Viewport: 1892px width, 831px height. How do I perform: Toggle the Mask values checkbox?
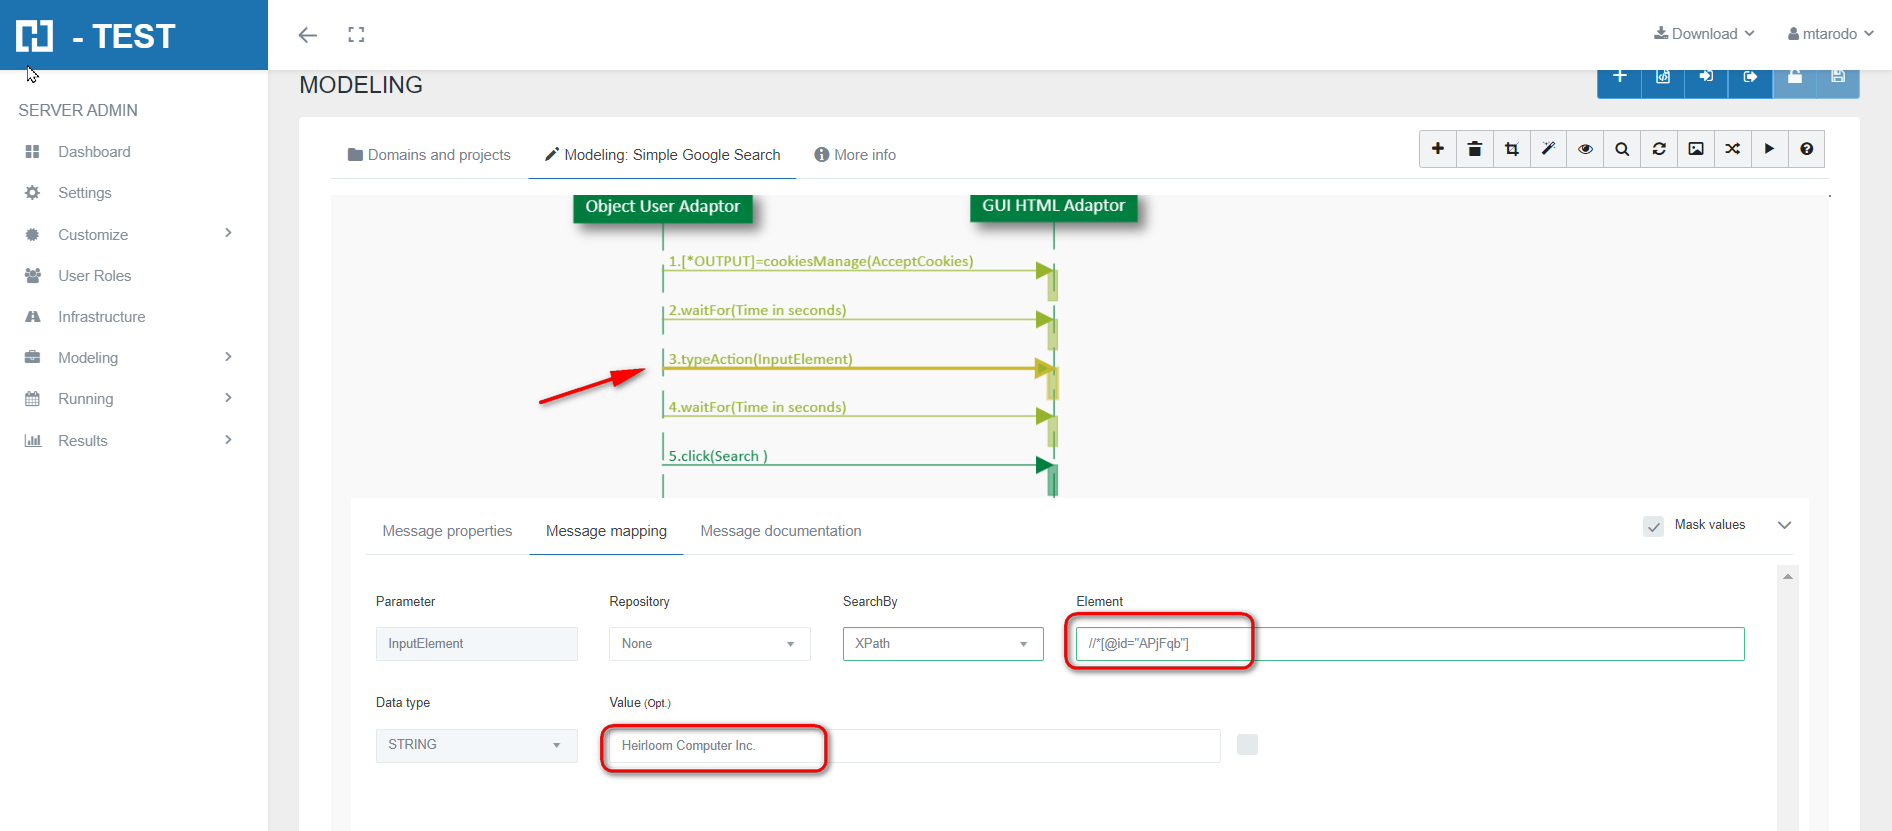click(1654, 526)
